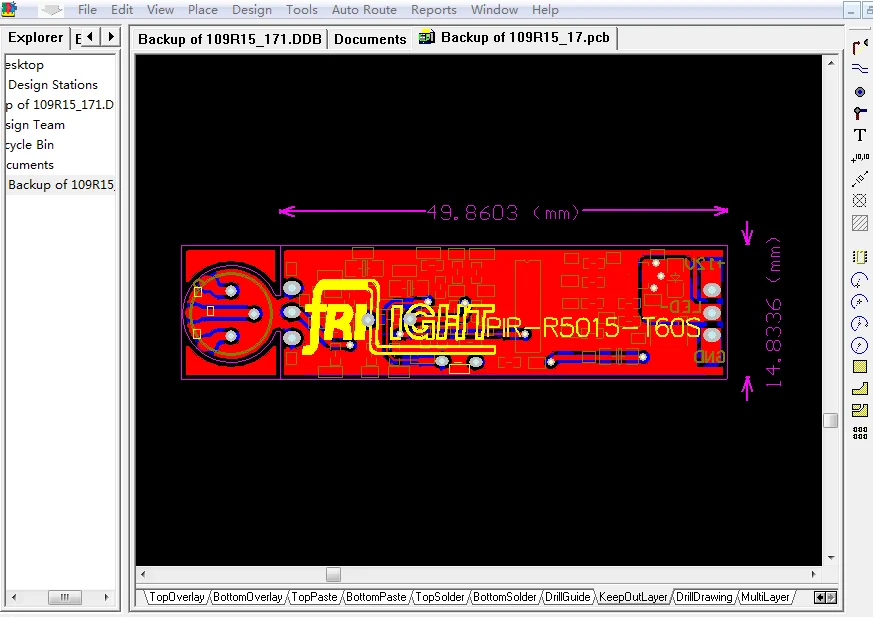Switch to the Explorer panel tab
Image resolution: width=873 pixels, height=617 pixels.
(x=36, y=37)
